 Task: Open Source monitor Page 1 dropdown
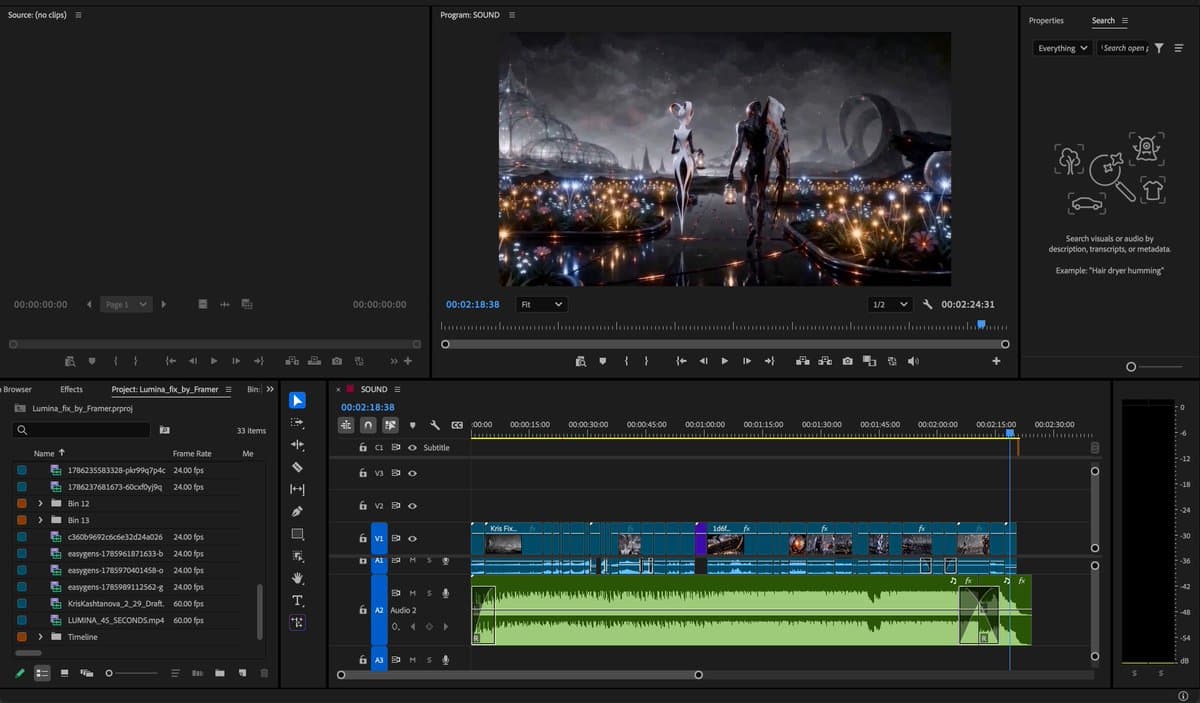coord(126,304)
